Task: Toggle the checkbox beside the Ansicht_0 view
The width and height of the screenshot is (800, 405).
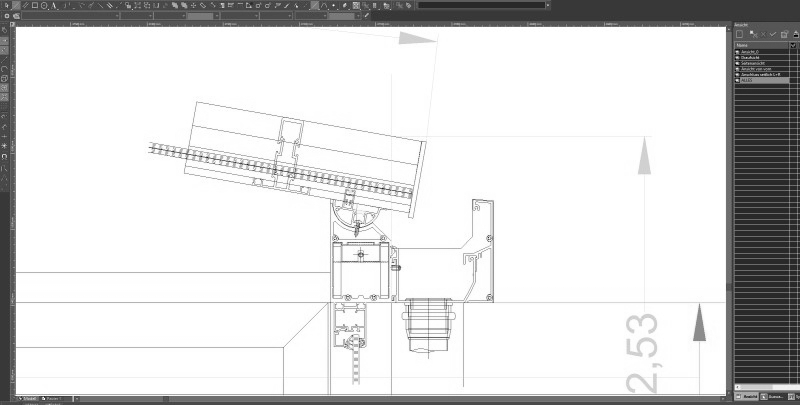Action: 793,52
